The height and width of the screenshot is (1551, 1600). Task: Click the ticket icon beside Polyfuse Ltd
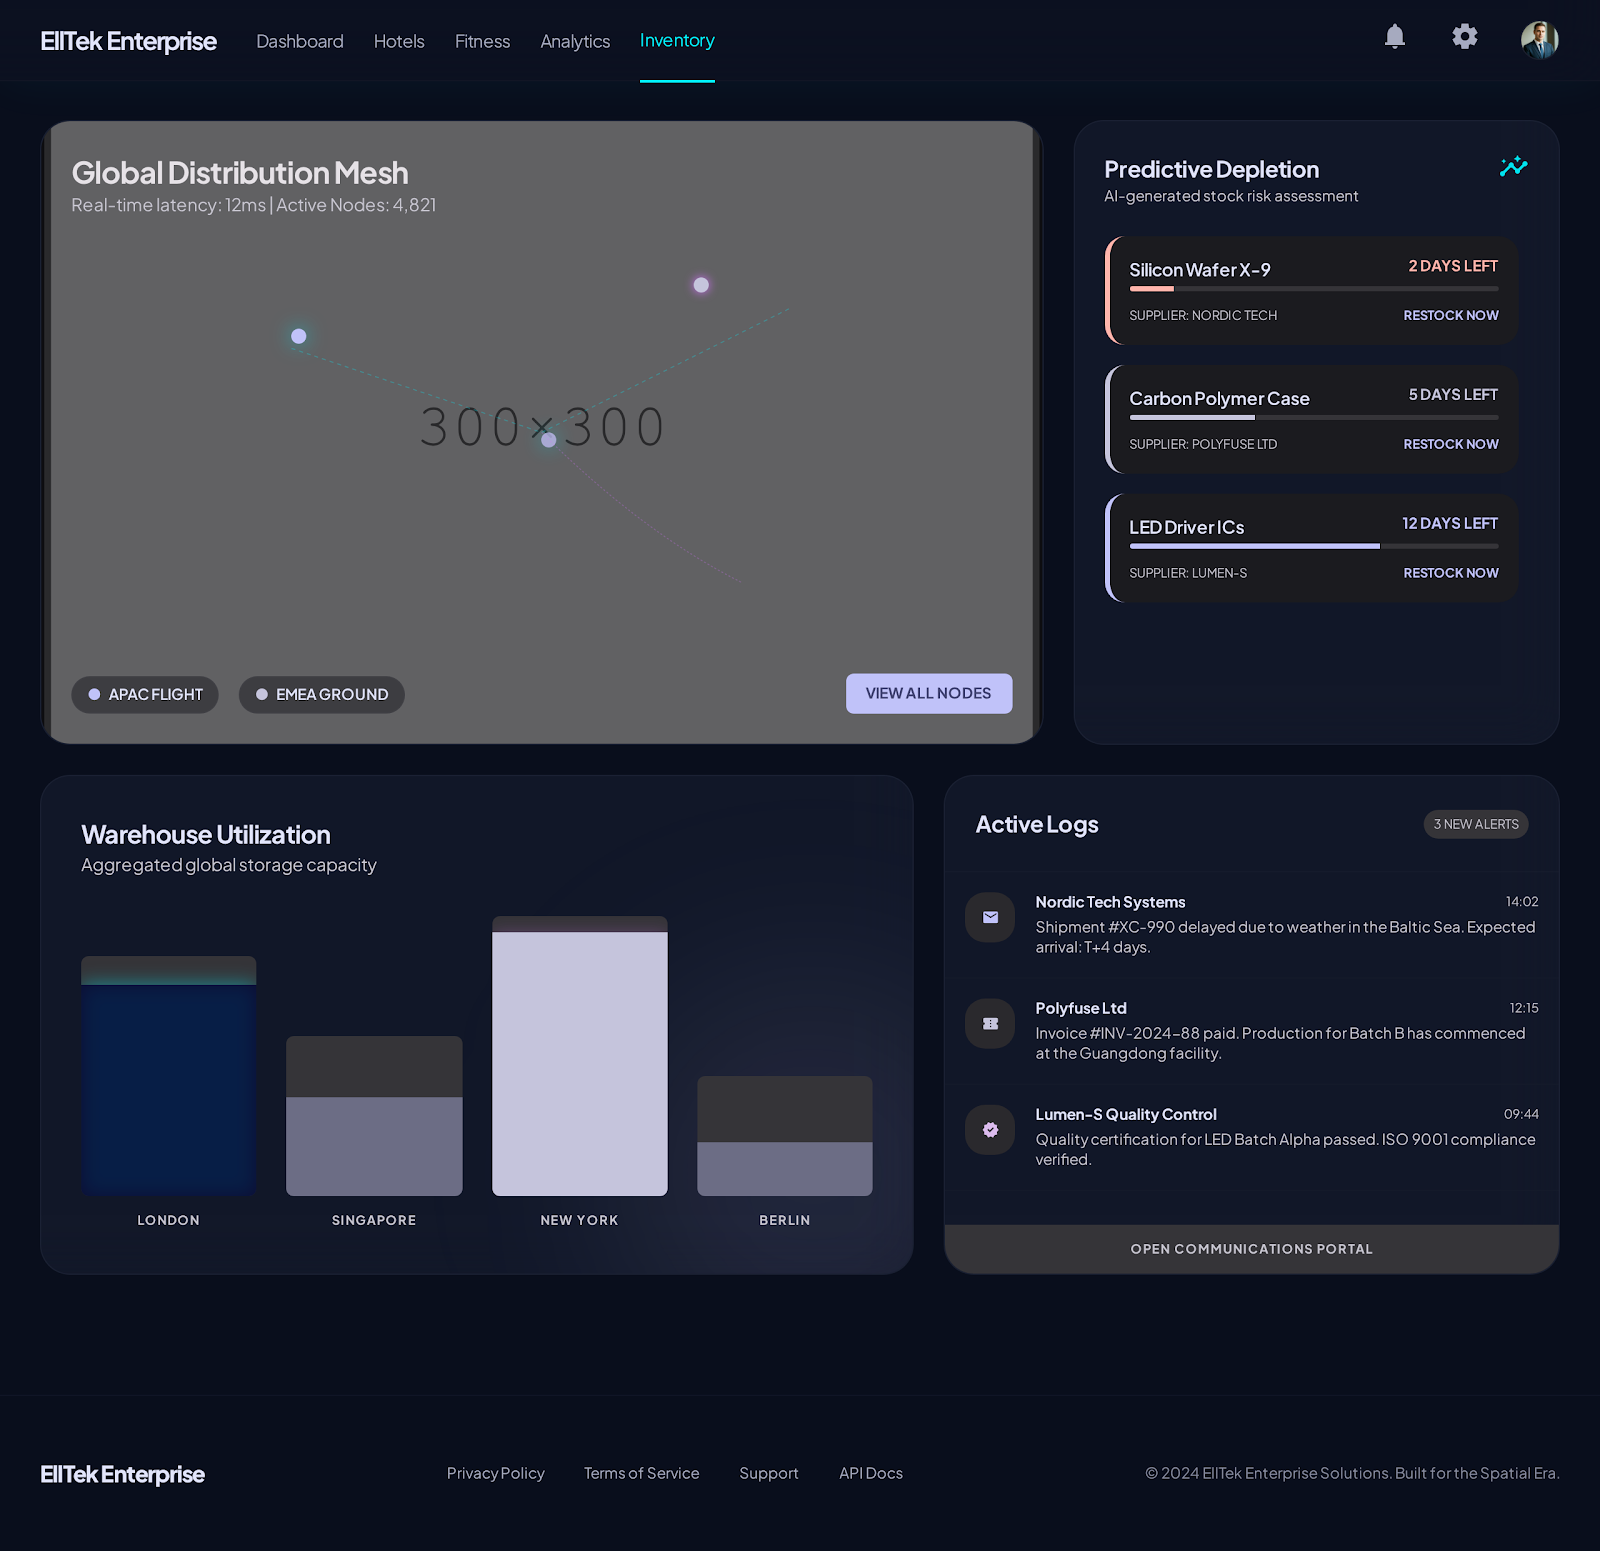click(x=990, y=1023)
